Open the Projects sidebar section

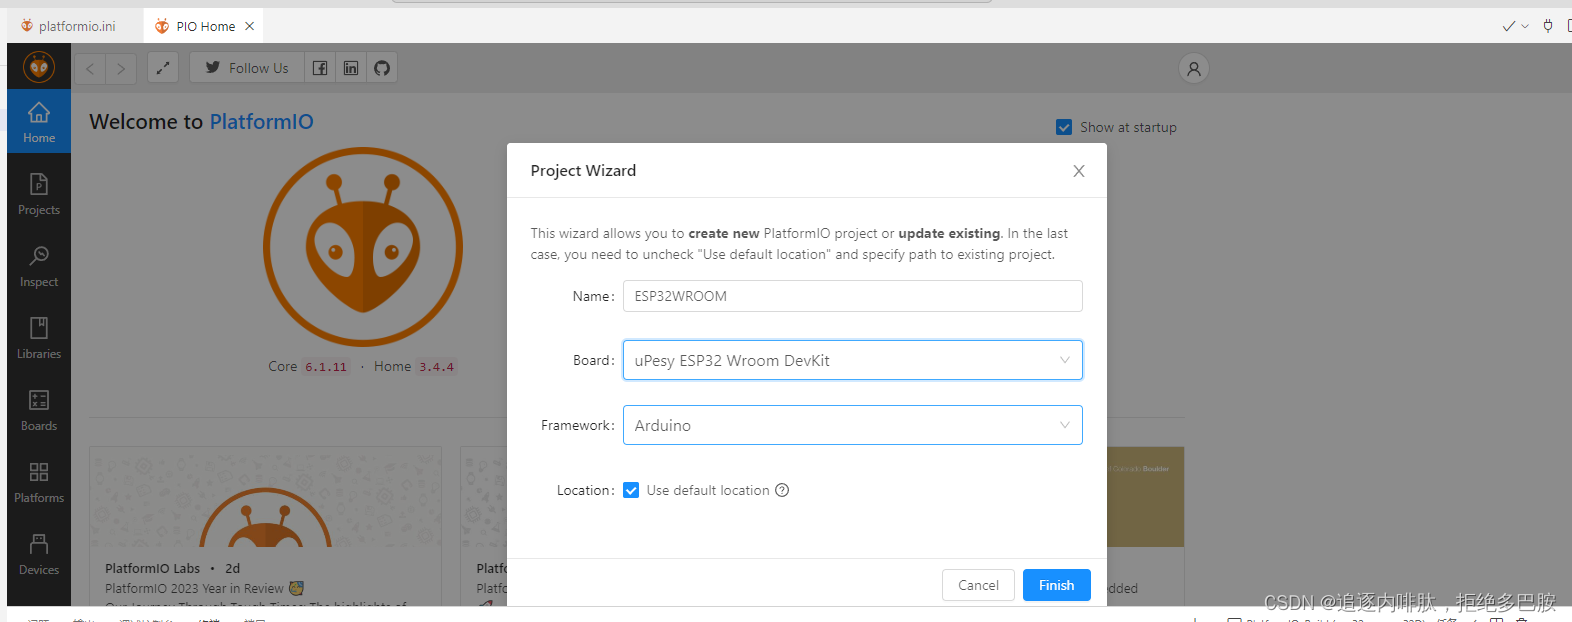pyautogui.click(x=39, y=195)
